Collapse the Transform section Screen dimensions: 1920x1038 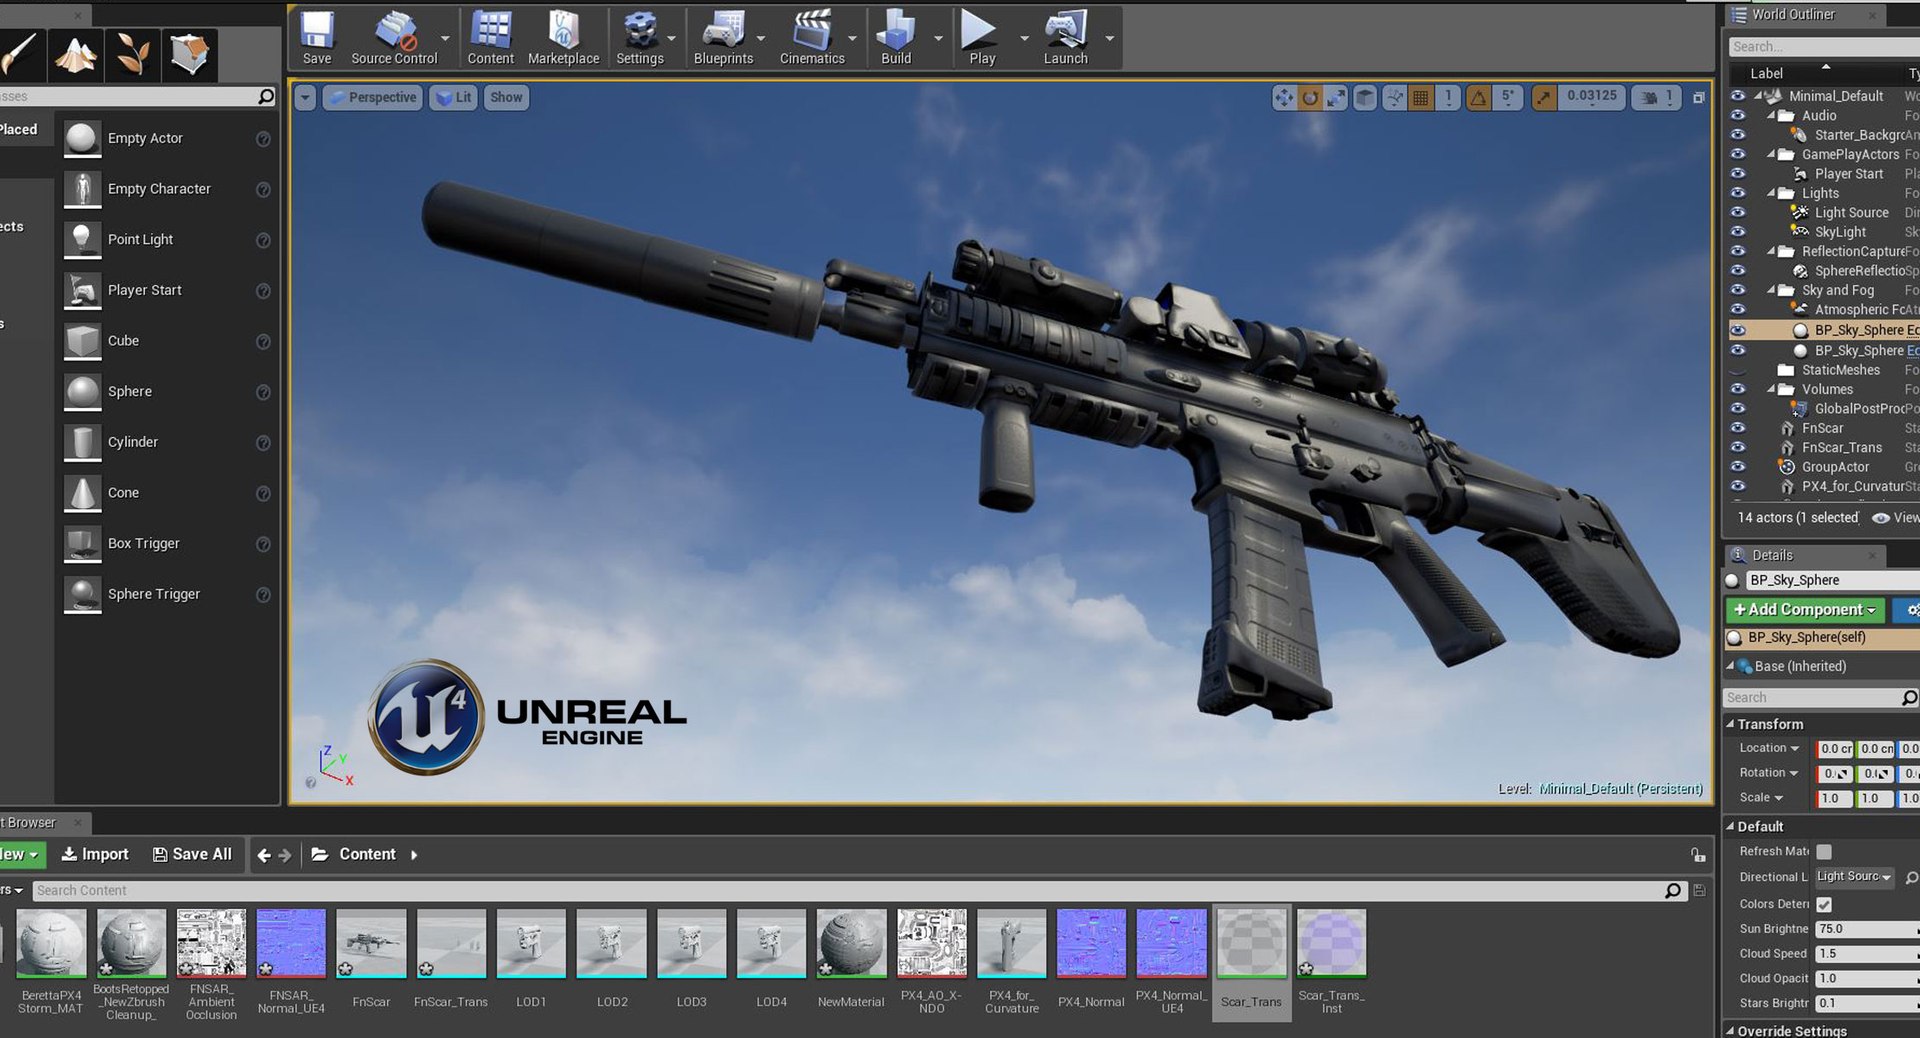(x=1730, y=724)
